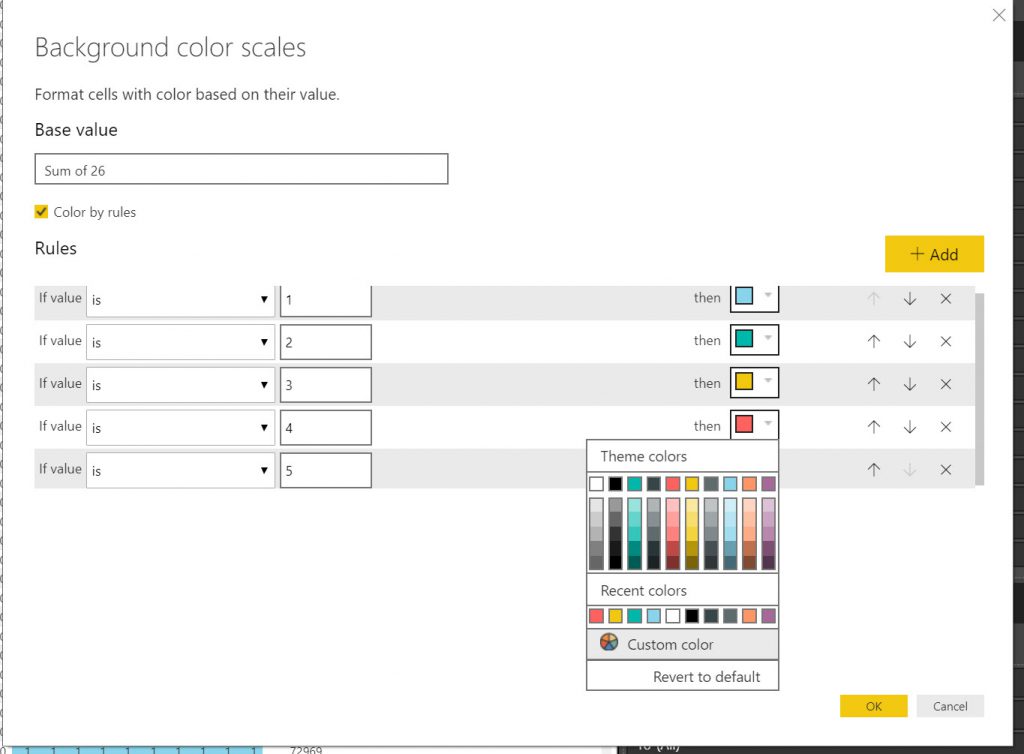Delete the rule with value 1
The height and width of the screenshot is (754, 1024).
pos(945,299)
